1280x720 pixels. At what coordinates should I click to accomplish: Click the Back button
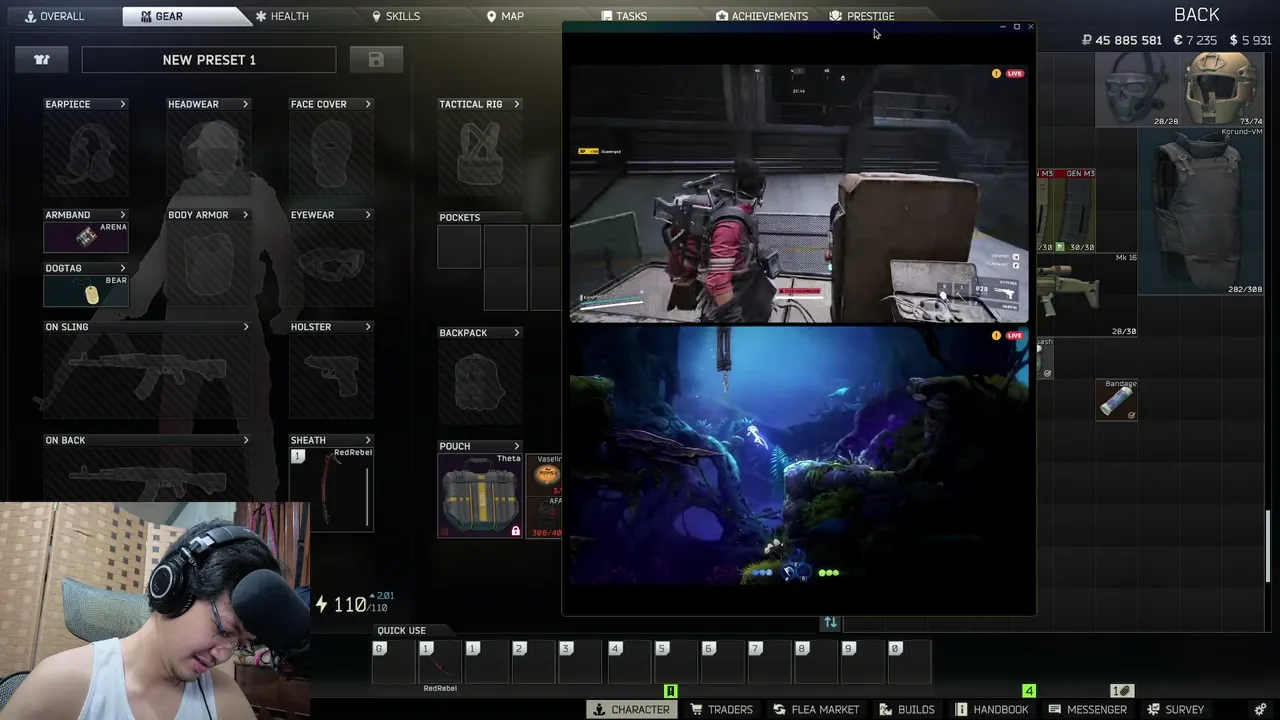pos(1196,14)
